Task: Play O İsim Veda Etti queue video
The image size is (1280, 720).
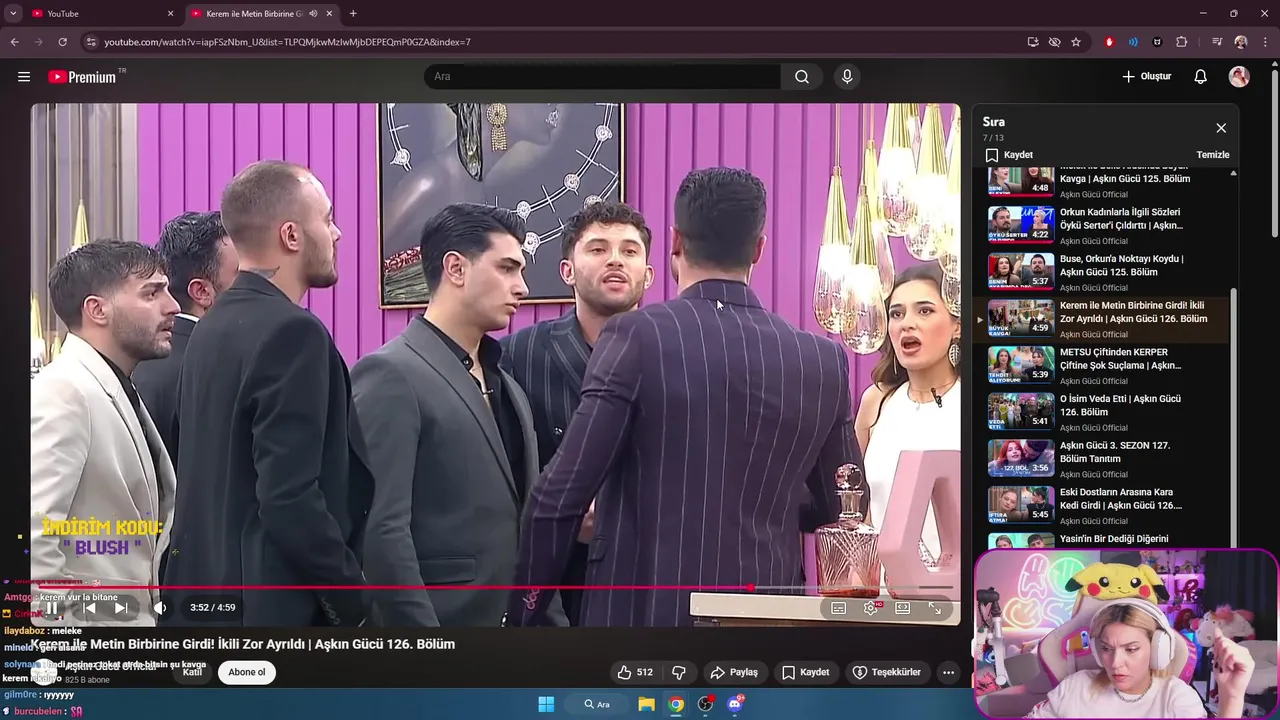Action: point(1106,412)
